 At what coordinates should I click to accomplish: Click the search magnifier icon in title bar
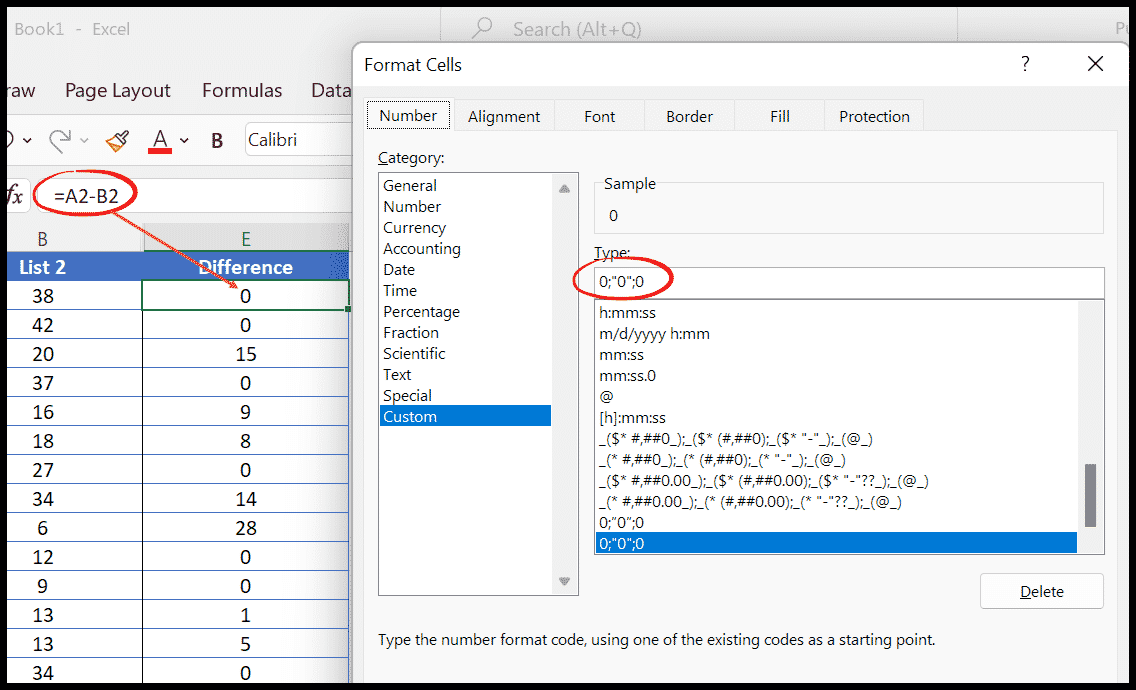point(483,29)
